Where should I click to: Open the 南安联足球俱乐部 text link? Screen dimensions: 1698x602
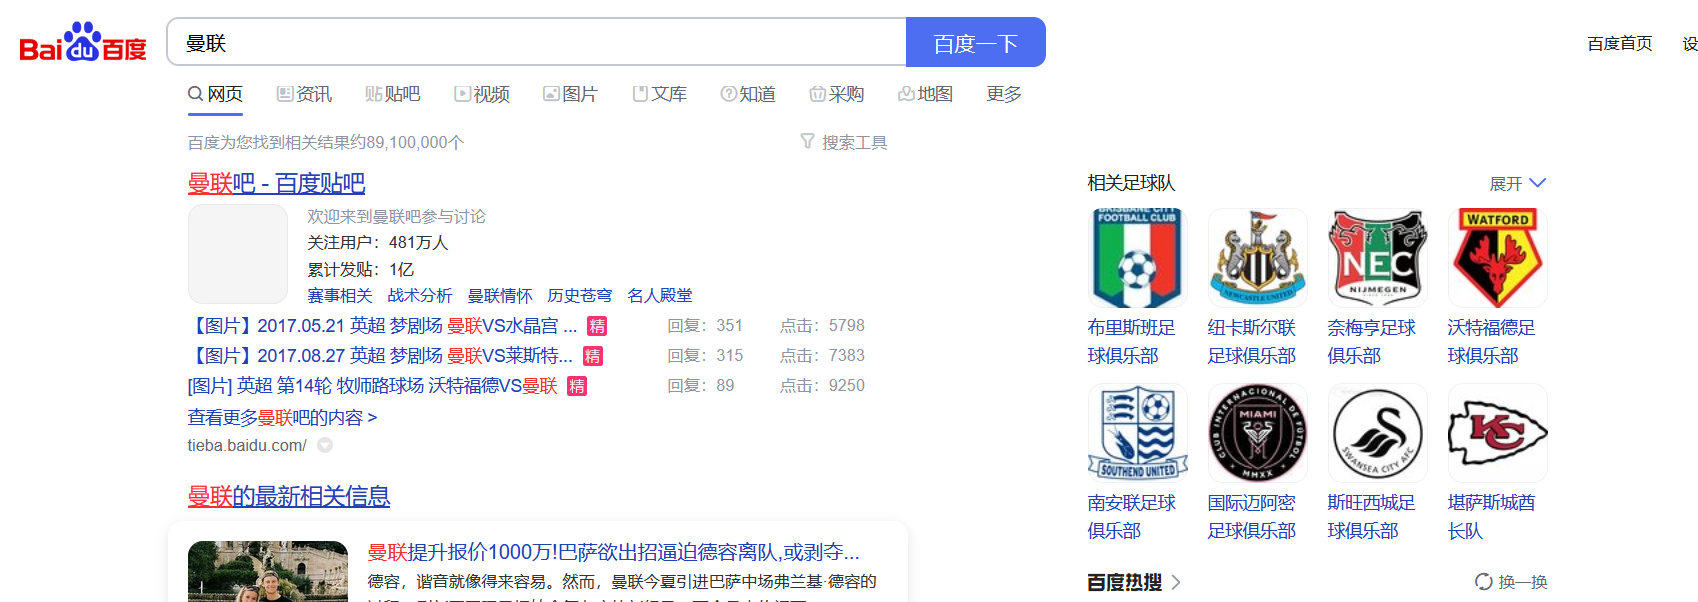click(x=1132, y=516)
